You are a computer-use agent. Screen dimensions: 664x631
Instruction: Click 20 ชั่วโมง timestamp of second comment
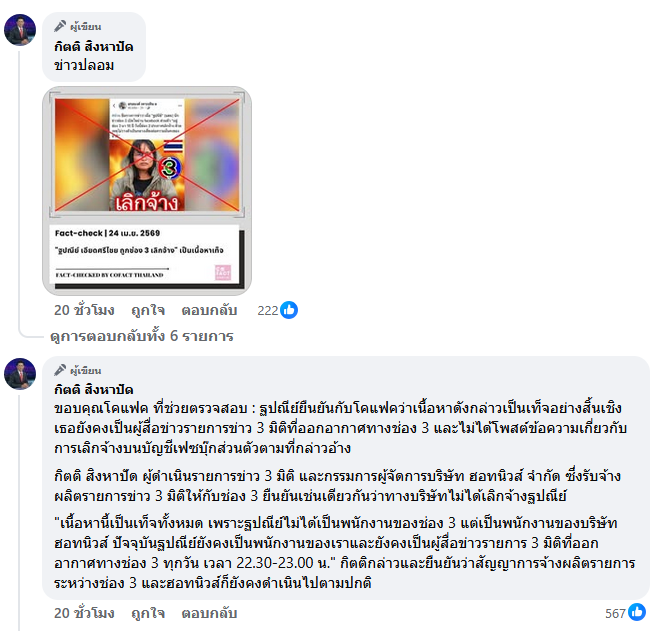[84, 613]
